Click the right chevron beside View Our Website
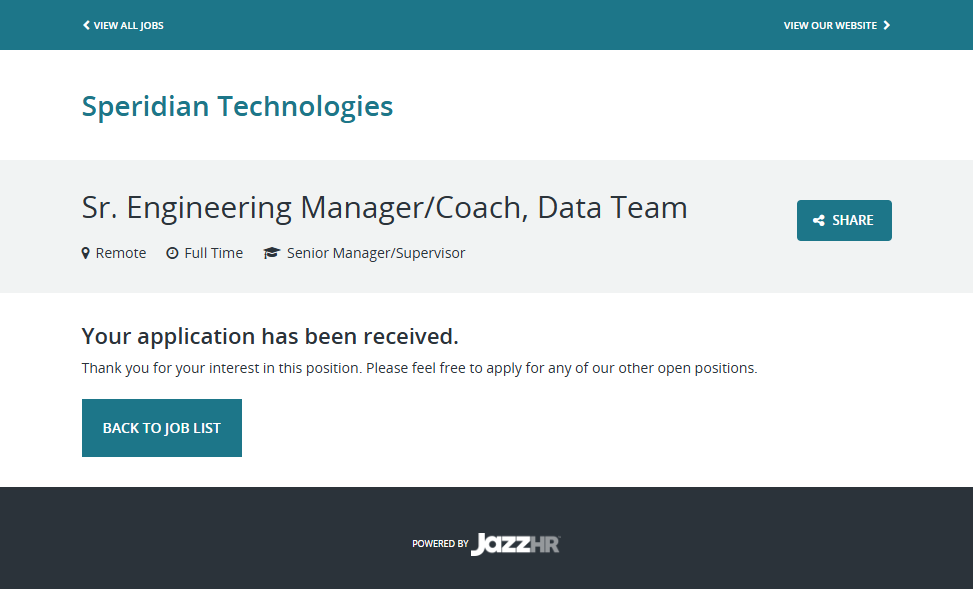973x589 pixels. coord(887,25)
